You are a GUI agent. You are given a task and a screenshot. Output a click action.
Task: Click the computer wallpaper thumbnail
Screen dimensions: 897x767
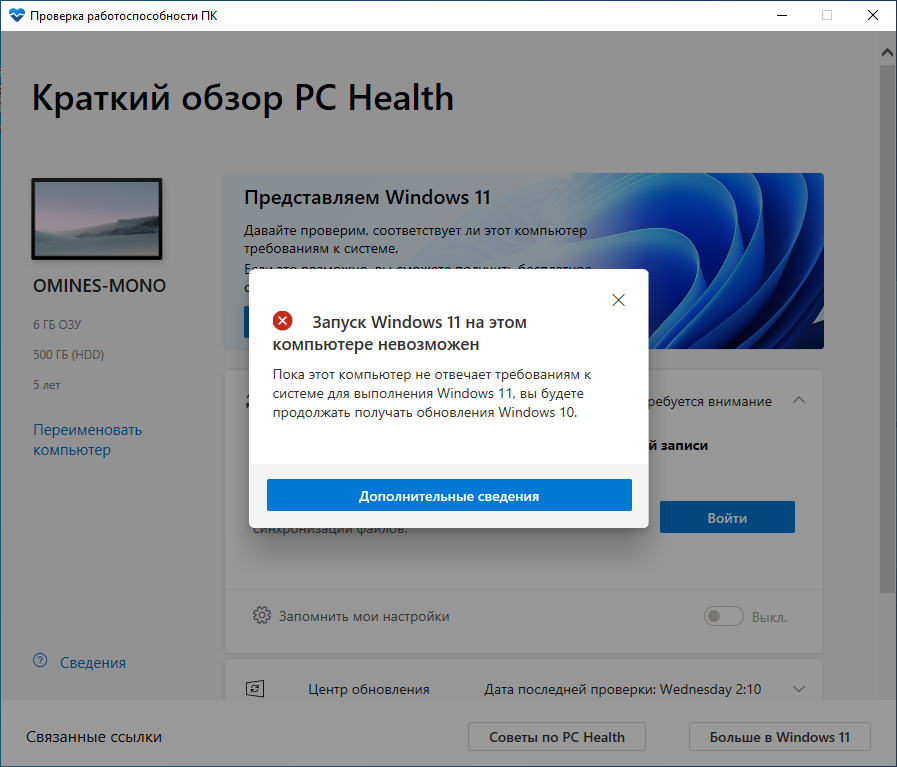coord(97,219)
